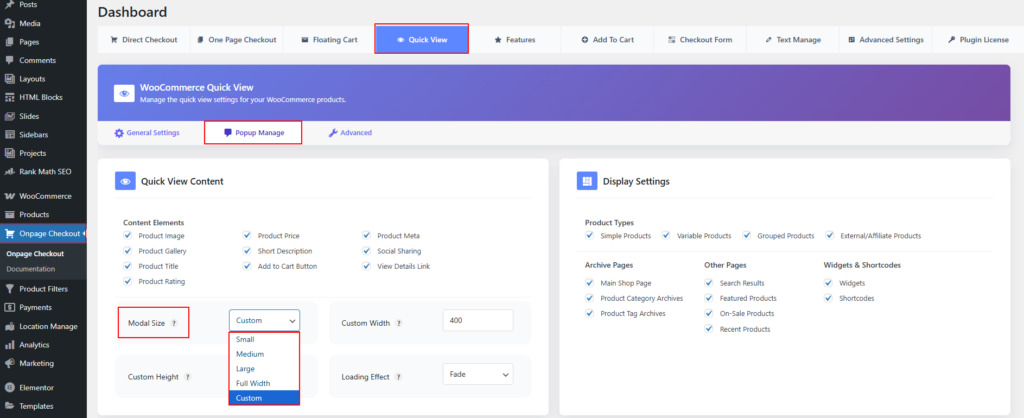This screenshot has height=418, width=1024.
Task: Open the General Settings sub-tab
Action: (x=147, y=133)
